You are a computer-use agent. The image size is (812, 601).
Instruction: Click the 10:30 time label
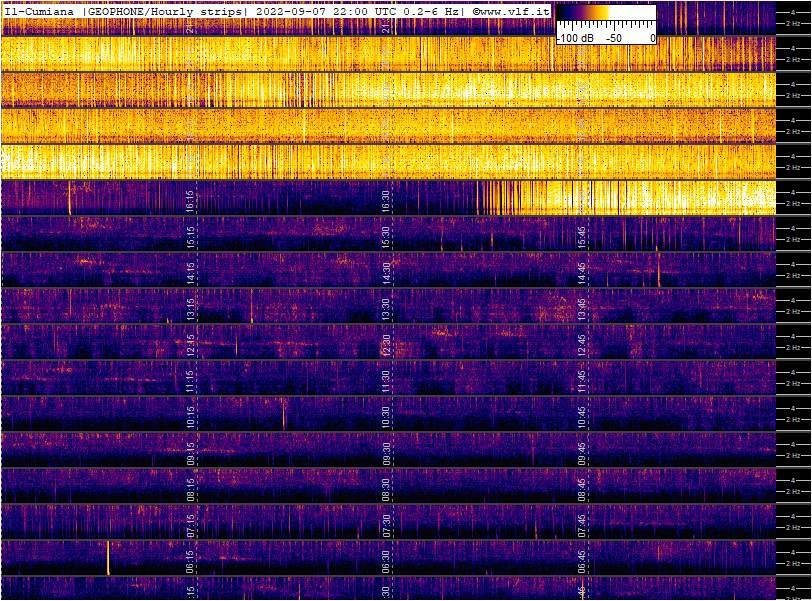pos(386,417)
